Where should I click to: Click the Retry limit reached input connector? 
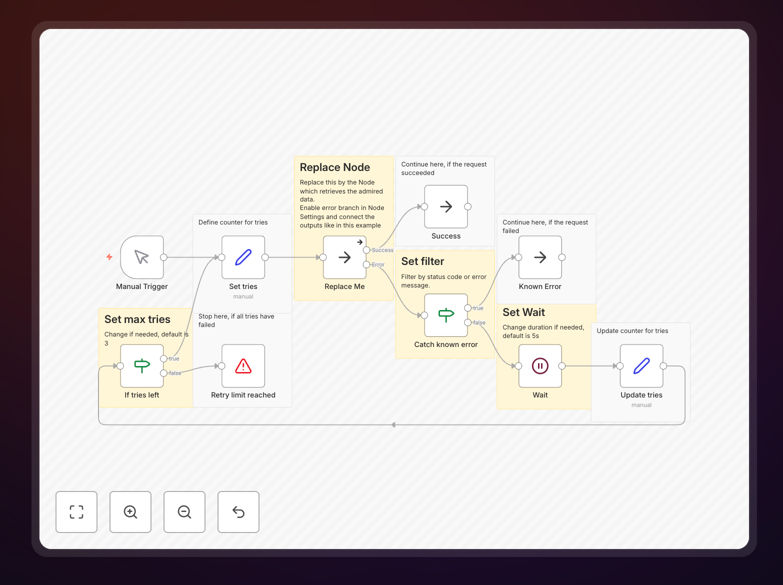(x=222, y=366)
